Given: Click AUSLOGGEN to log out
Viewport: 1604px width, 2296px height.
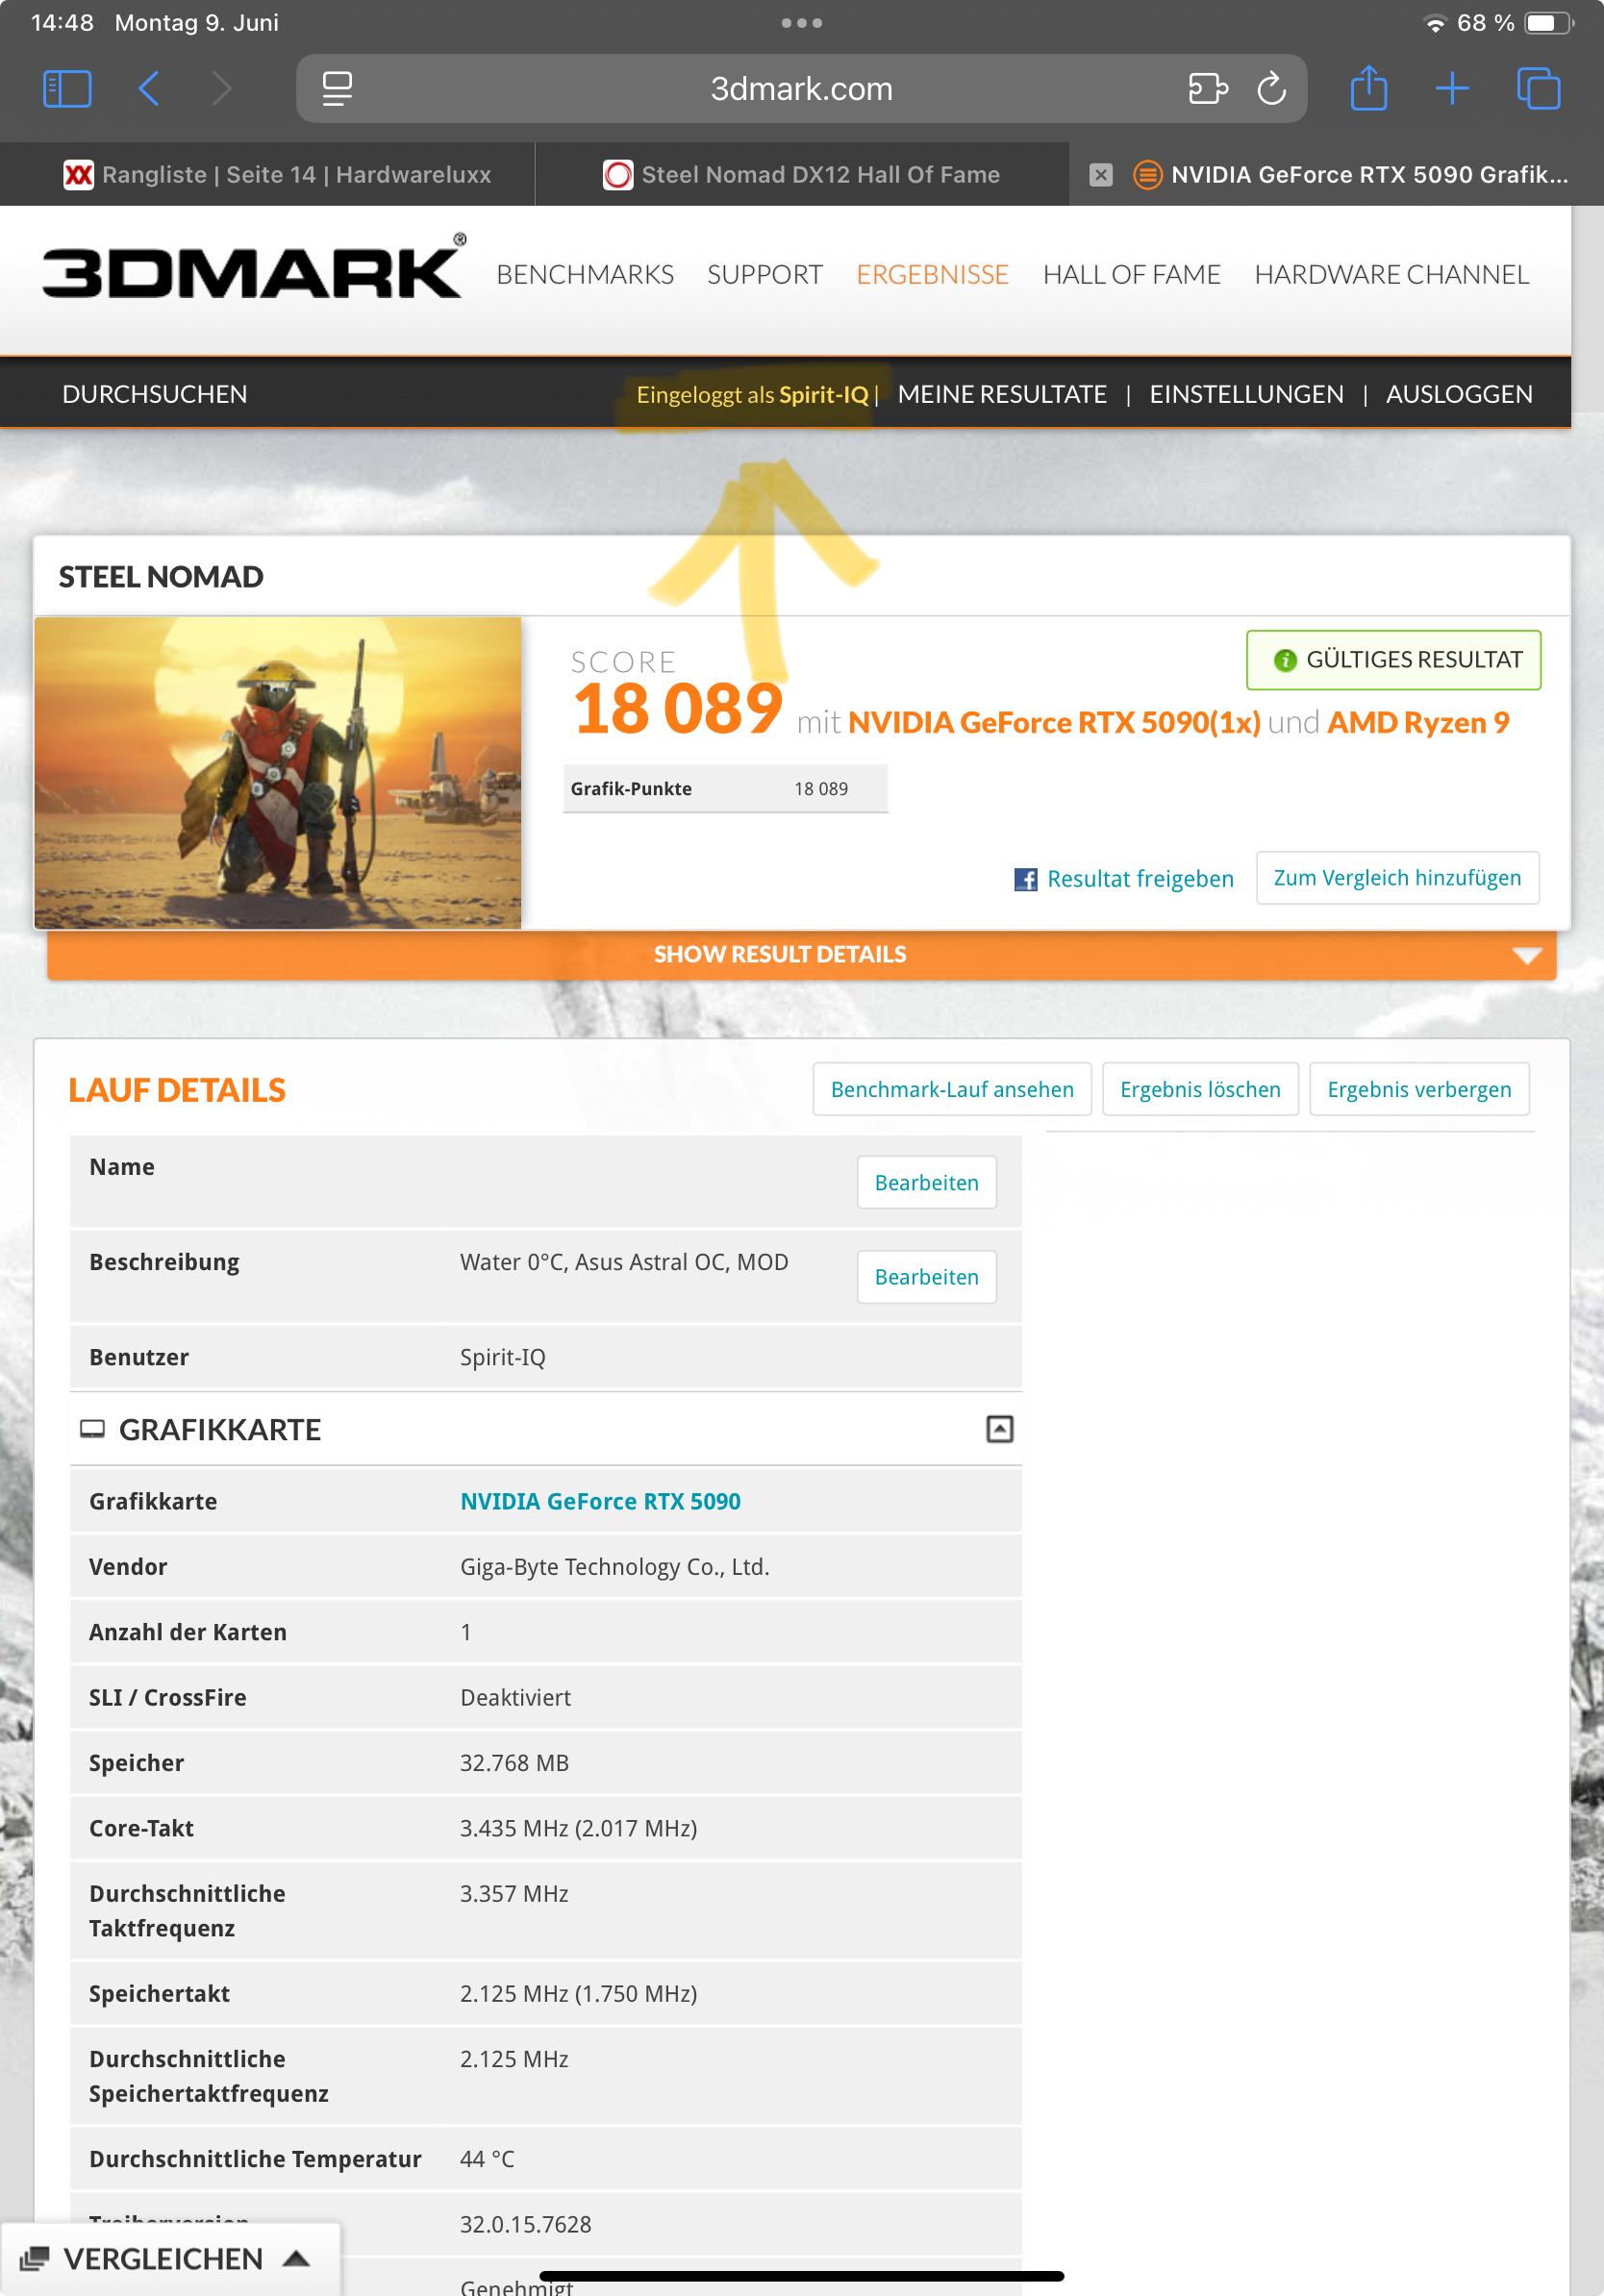Looking at the screenshot, I should click(x=1458, y=394).
